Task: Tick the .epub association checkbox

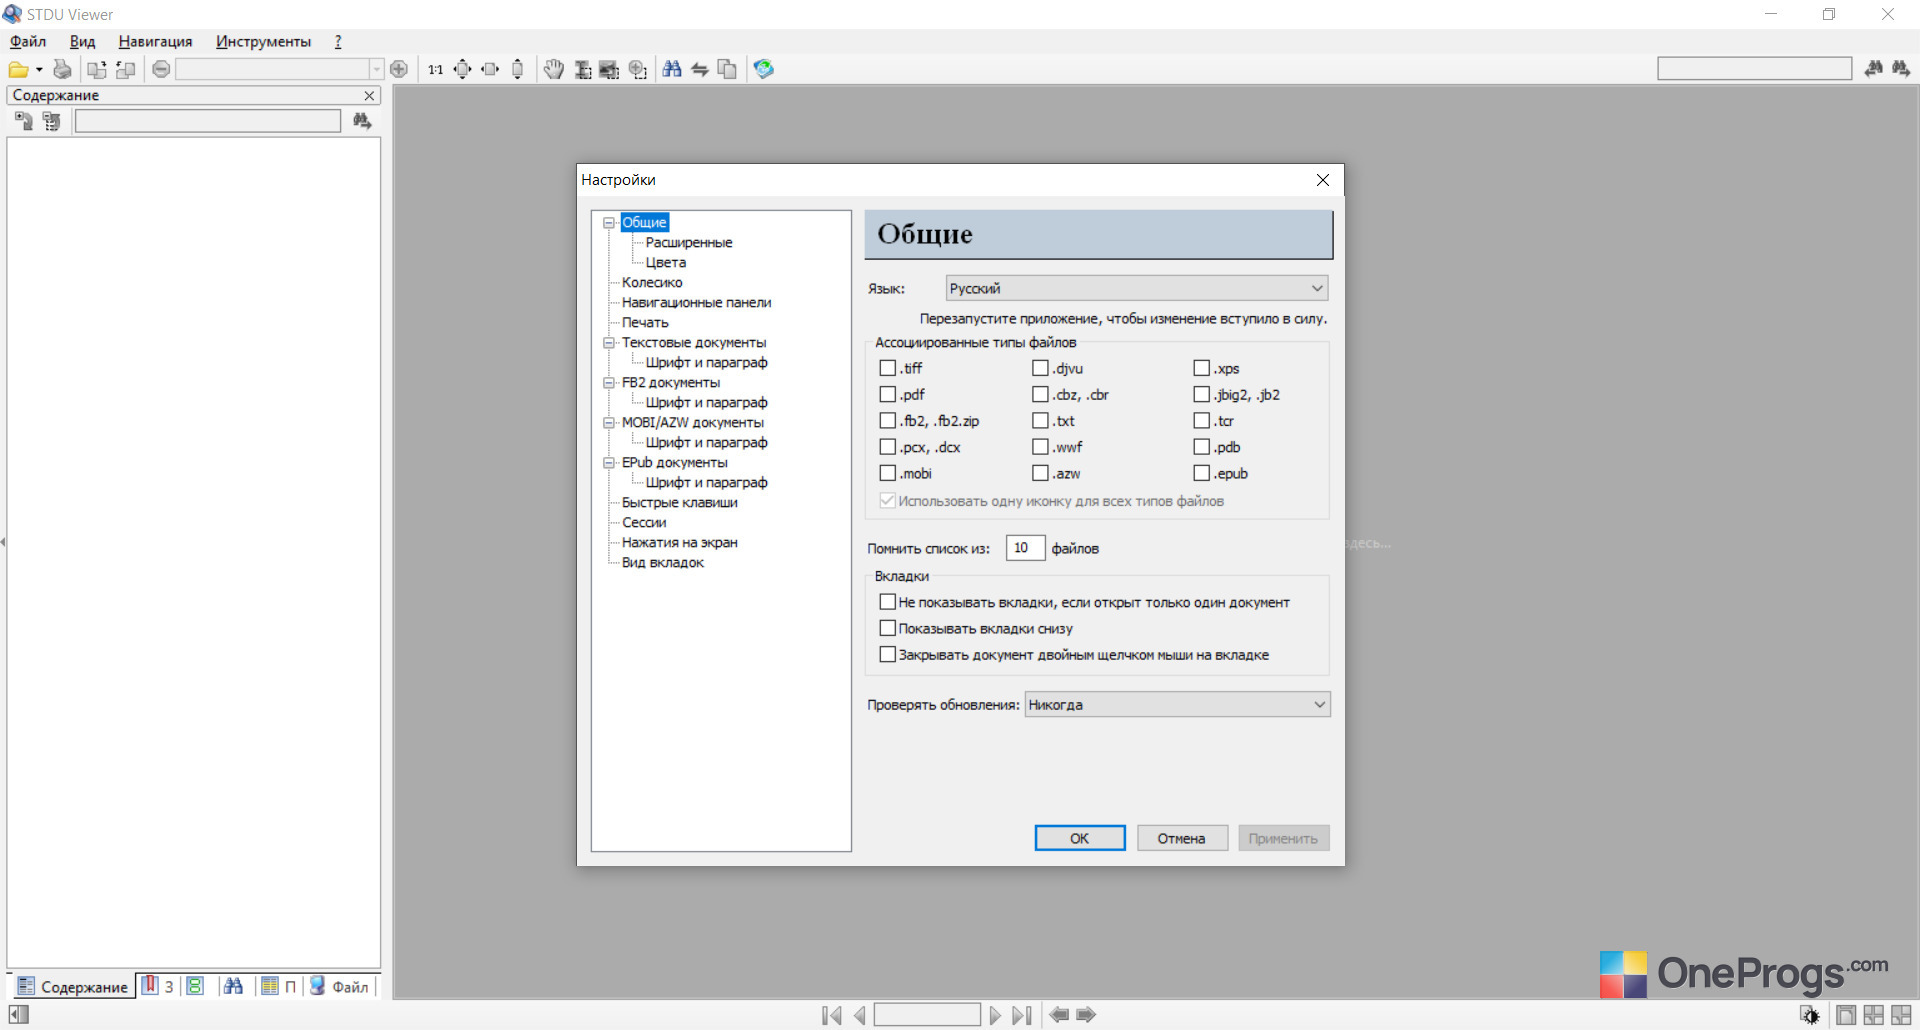Action: tap(1202, 473)
